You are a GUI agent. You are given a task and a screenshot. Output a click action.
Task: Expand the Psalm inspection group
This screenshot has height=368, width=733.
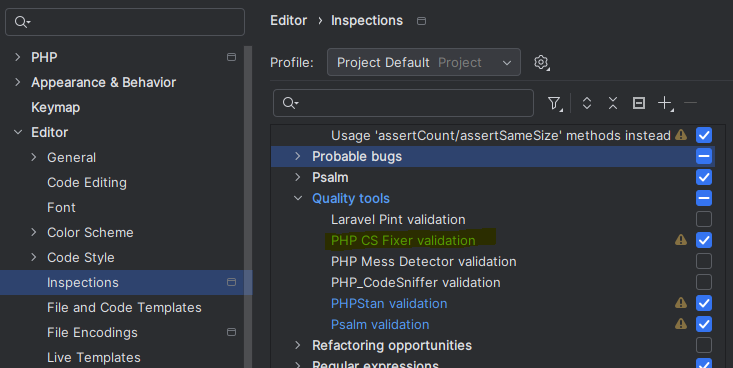click(x=298, y=177)
